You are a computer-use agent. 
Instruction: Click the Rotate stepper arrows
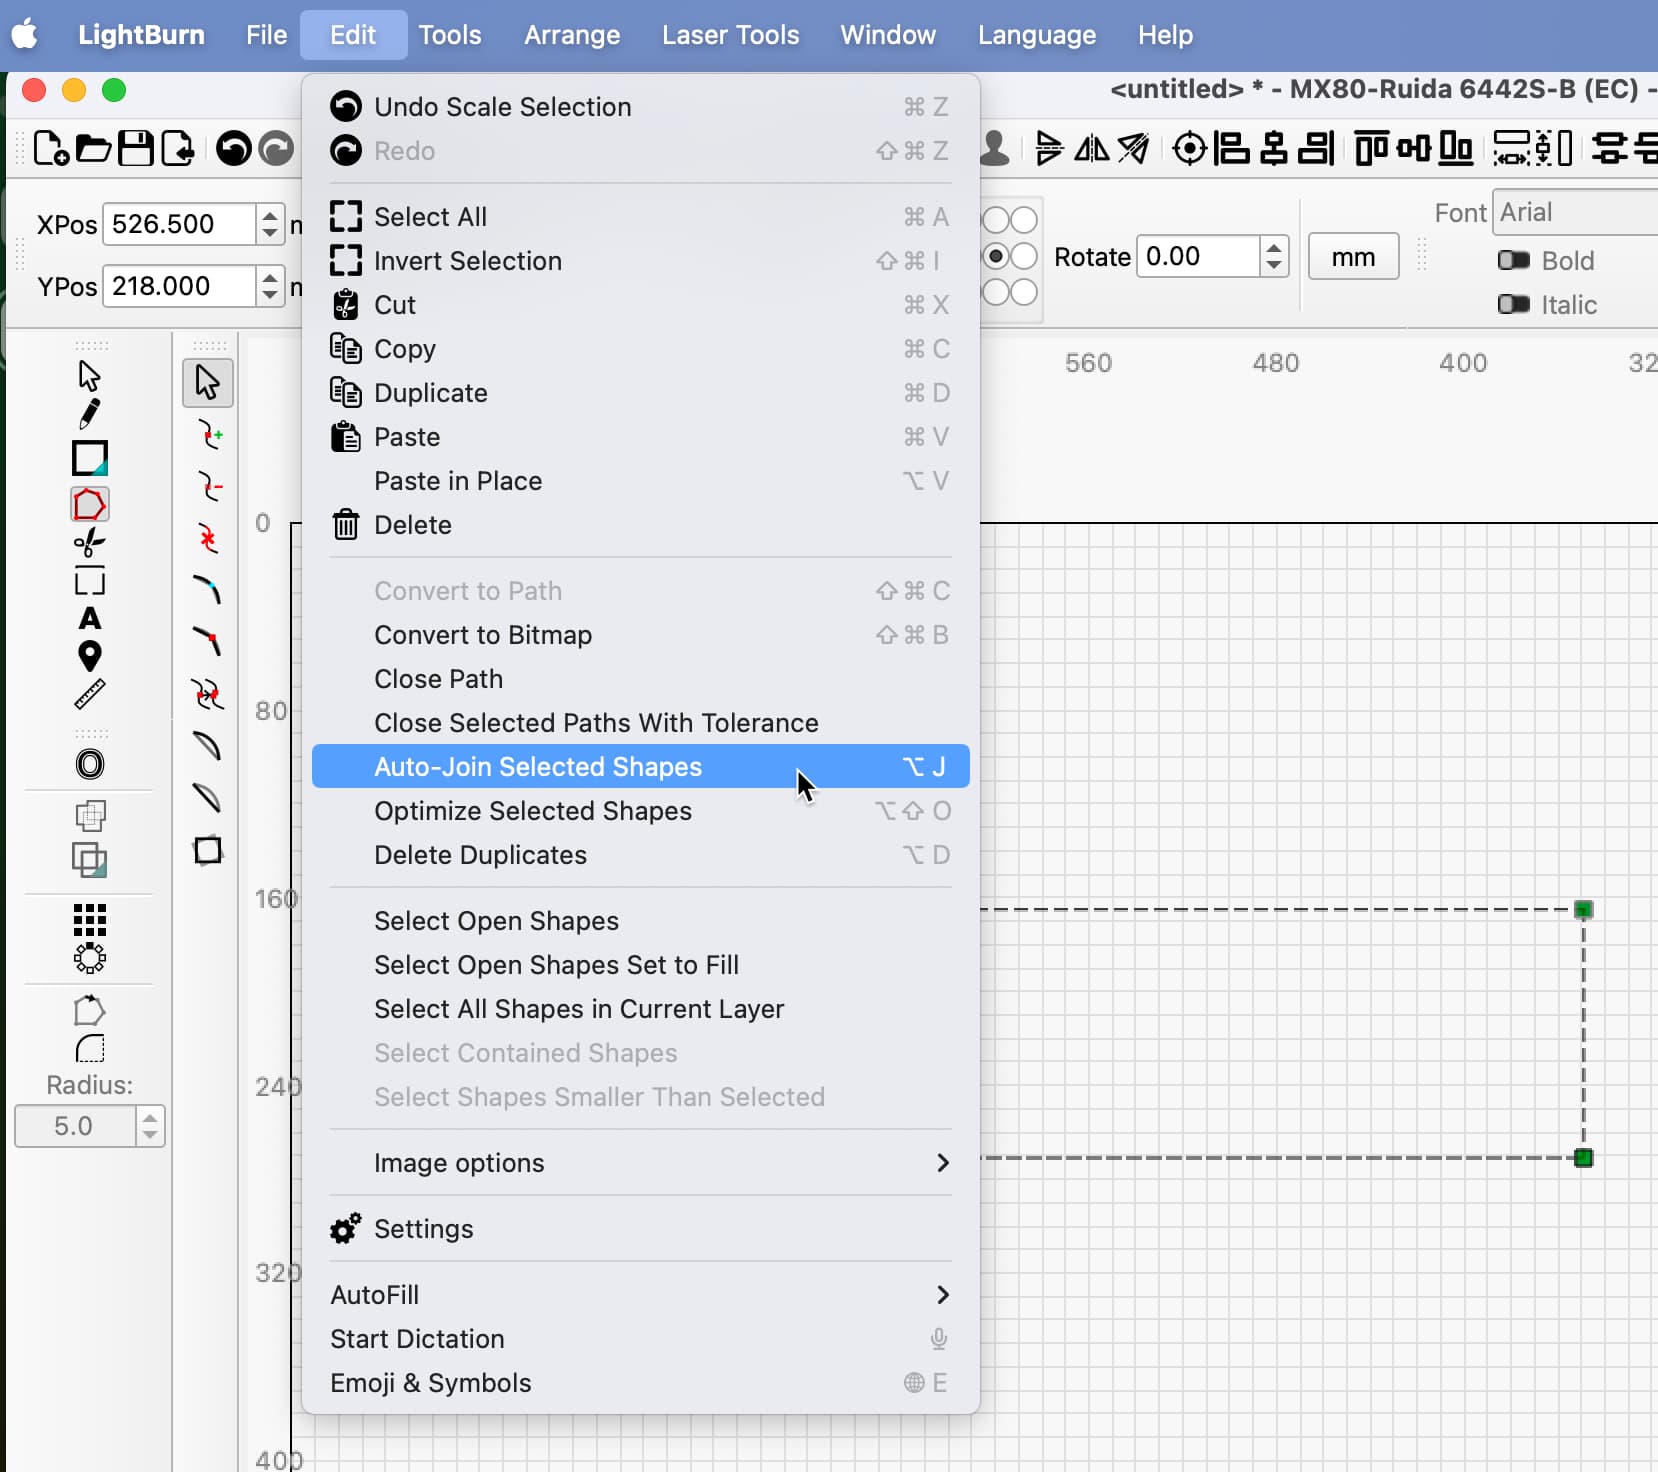pyautogui.click(x=1273, y=257)
